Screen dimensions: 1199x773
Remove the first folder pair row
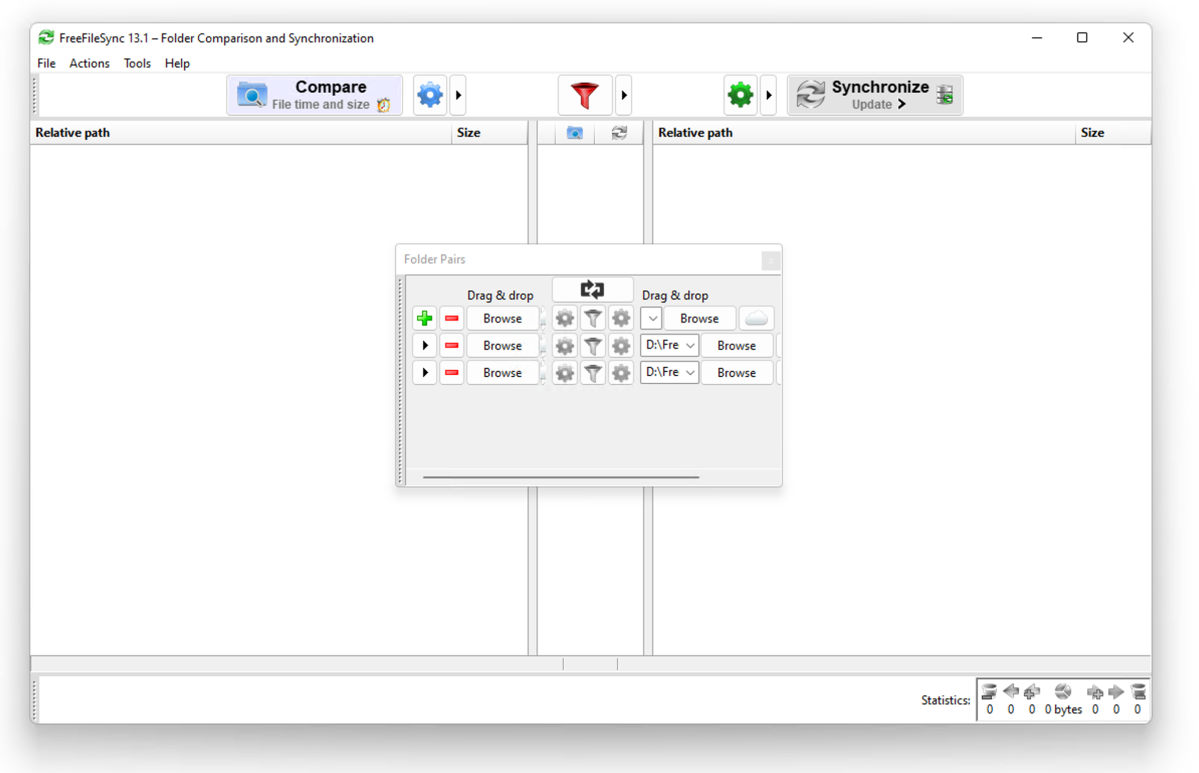pyautogui.click(x=452, y=318)
